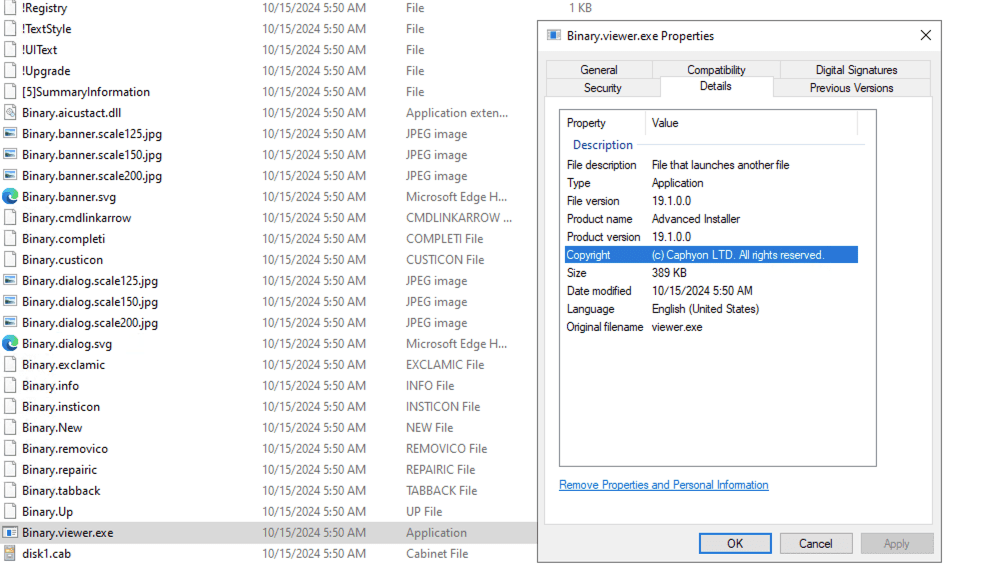Click the Binary.info file icon
Viewport: 1008px width, 565px height.
click(10, 386)
